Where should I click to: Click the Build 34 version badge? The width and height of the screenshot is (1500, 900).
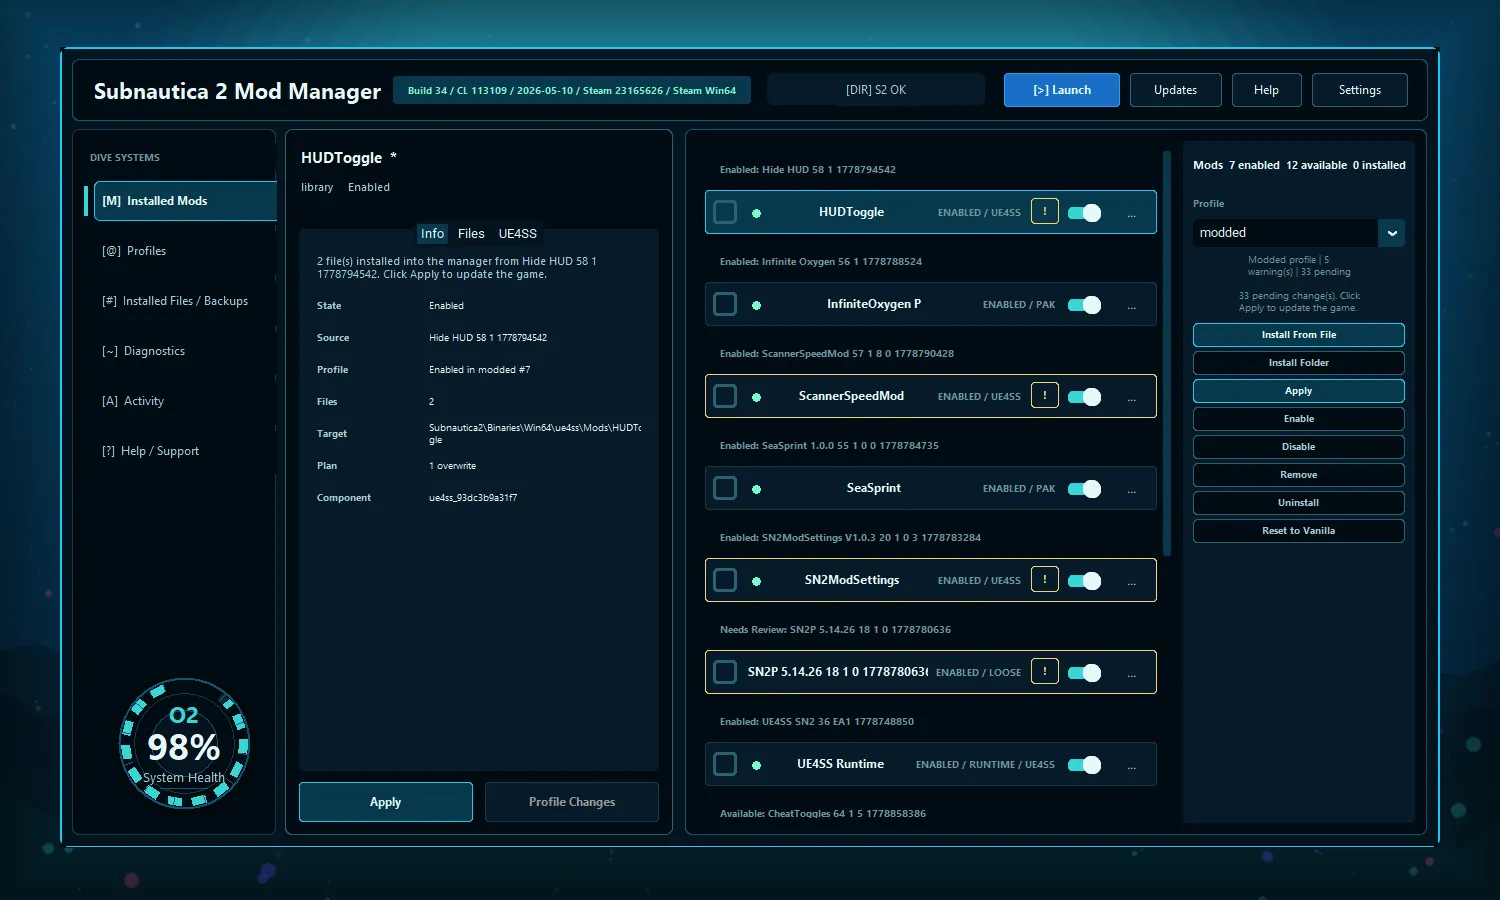[572, 90]
